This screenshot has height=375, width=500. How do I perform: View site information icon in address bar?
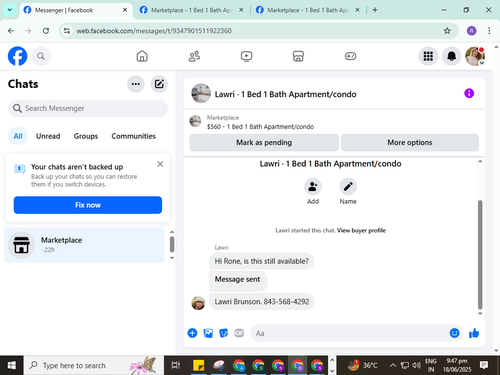pos(67,31)
